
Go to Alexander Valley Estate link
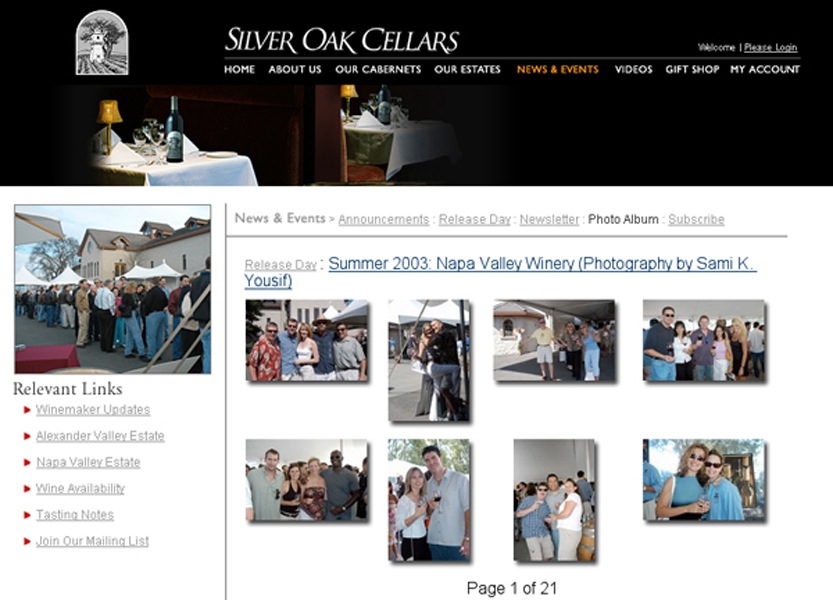pos(100,436)
